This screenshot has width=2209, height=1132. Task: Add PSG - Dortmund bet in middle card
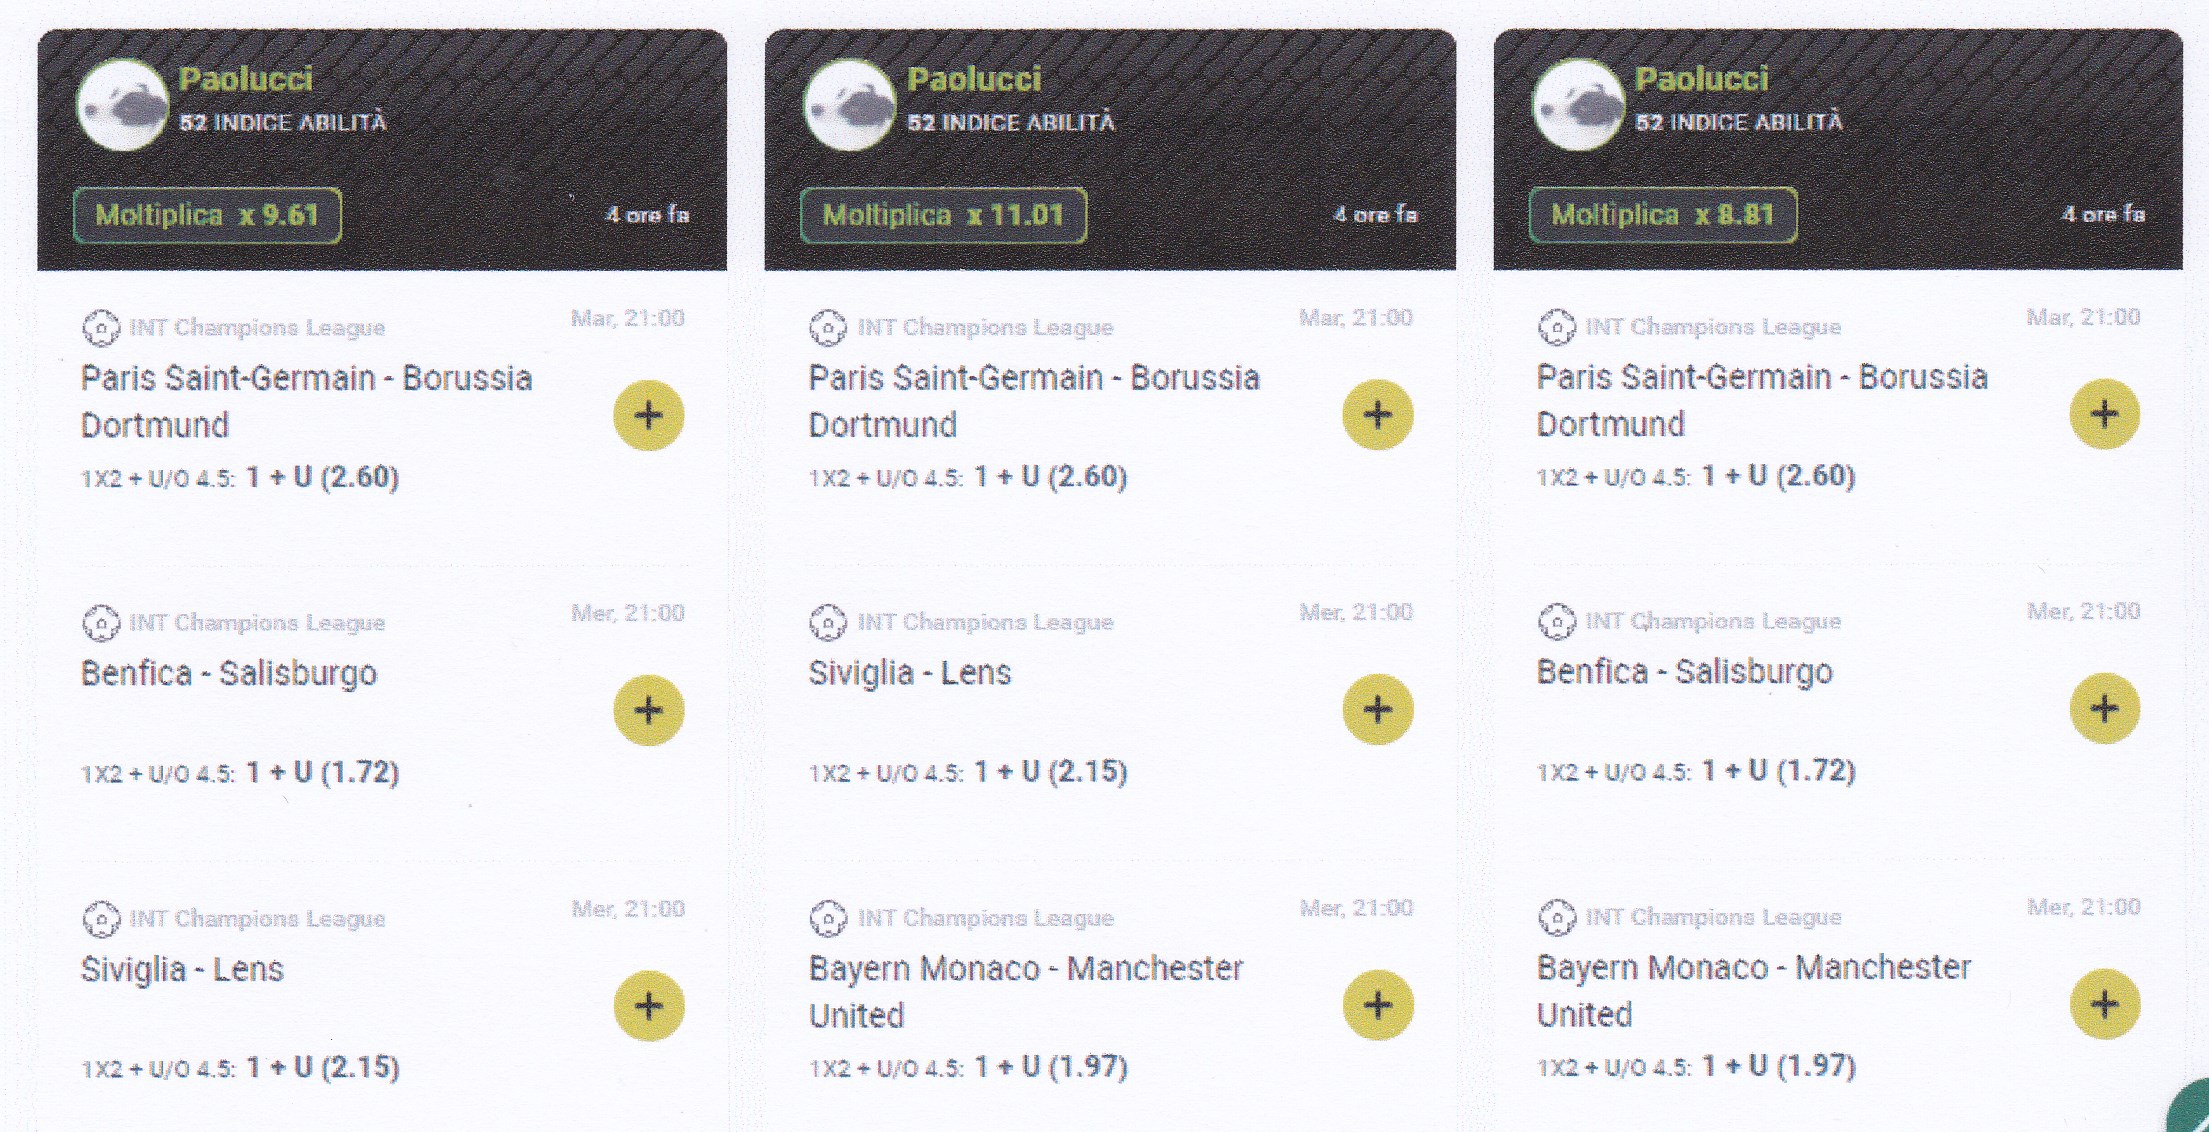(x=1377, y=415)
